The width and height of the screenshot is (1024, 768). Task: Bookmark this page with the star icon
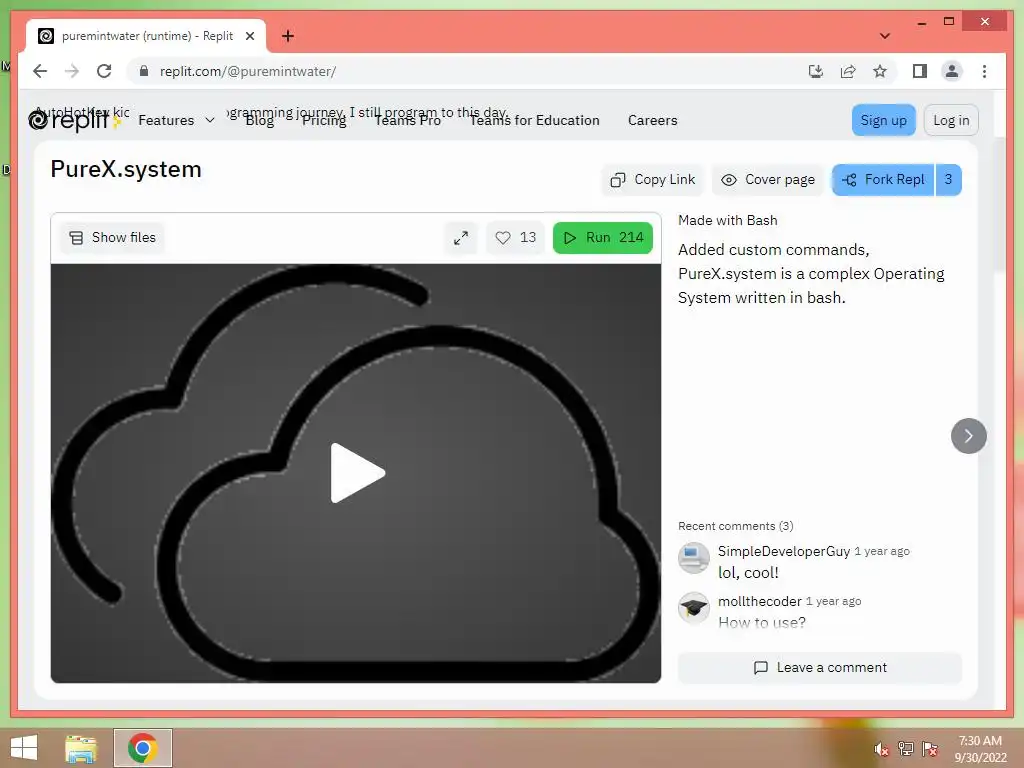880,71
